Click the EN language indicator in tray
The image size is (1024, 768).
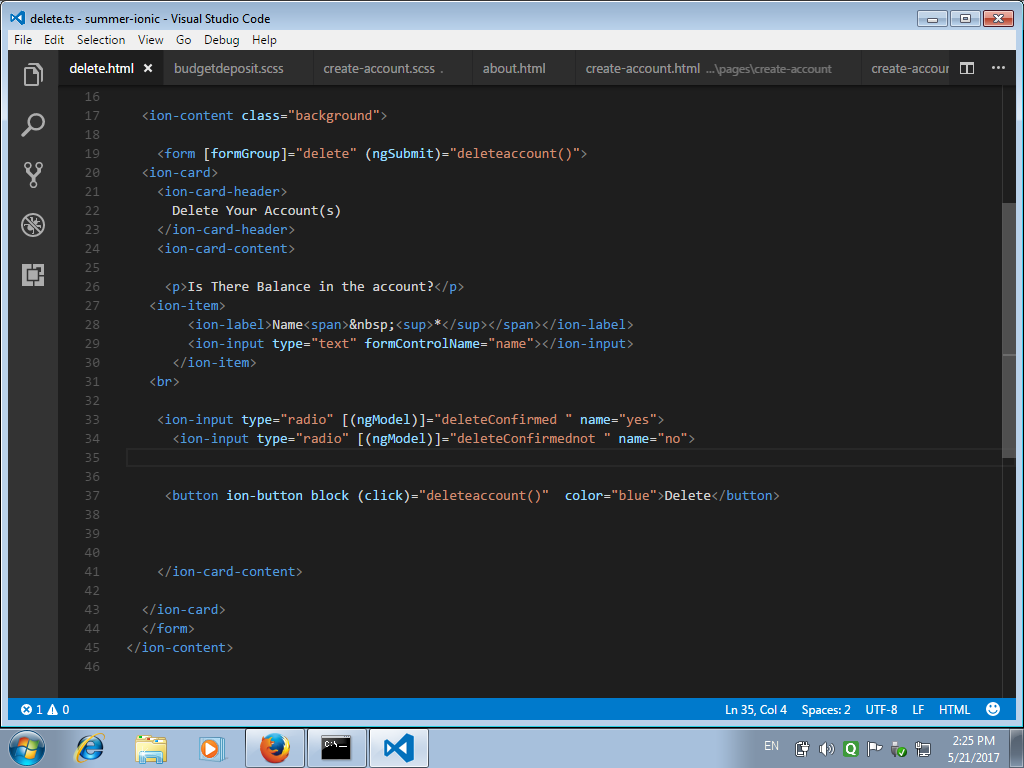771,745
